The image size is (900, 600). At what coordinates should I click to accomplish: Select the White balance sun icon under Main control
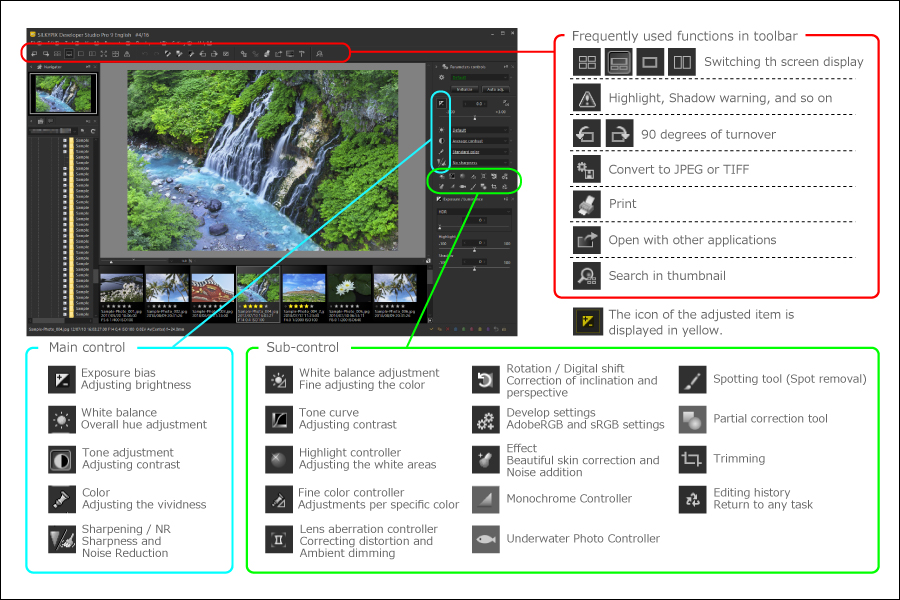tap(62, 419)
